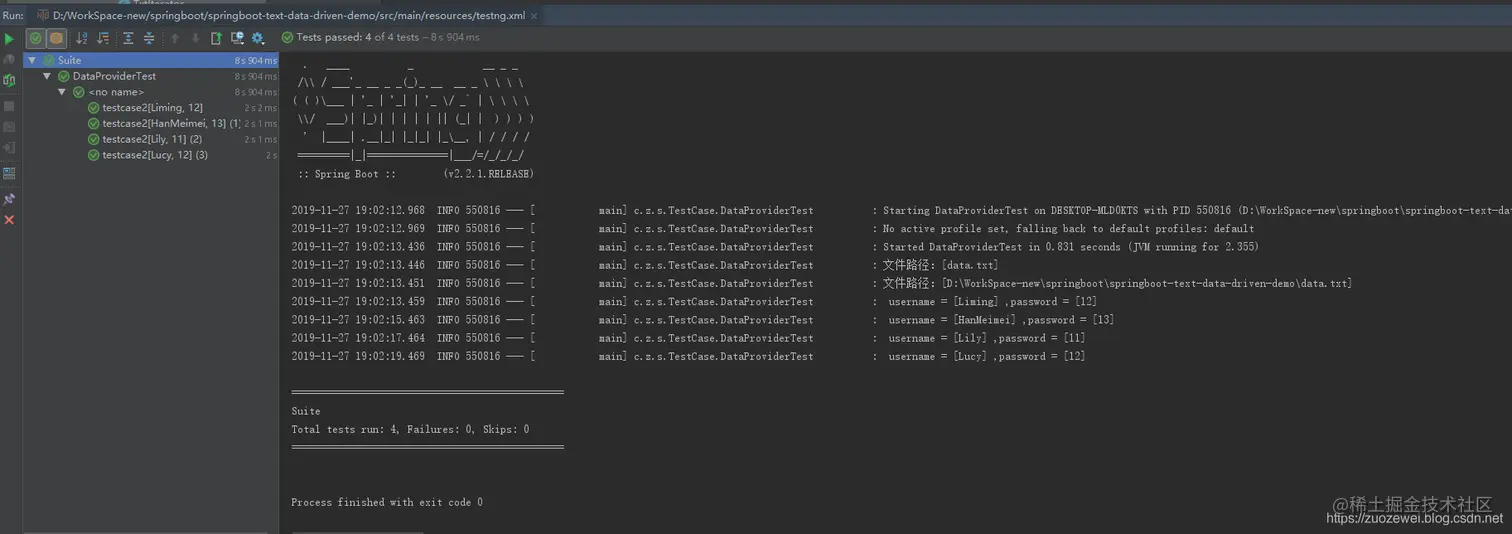Screen dimensions: 1512x534
Task: Click the Dump Threads camera icon
Action: click(x=9, y=127)
